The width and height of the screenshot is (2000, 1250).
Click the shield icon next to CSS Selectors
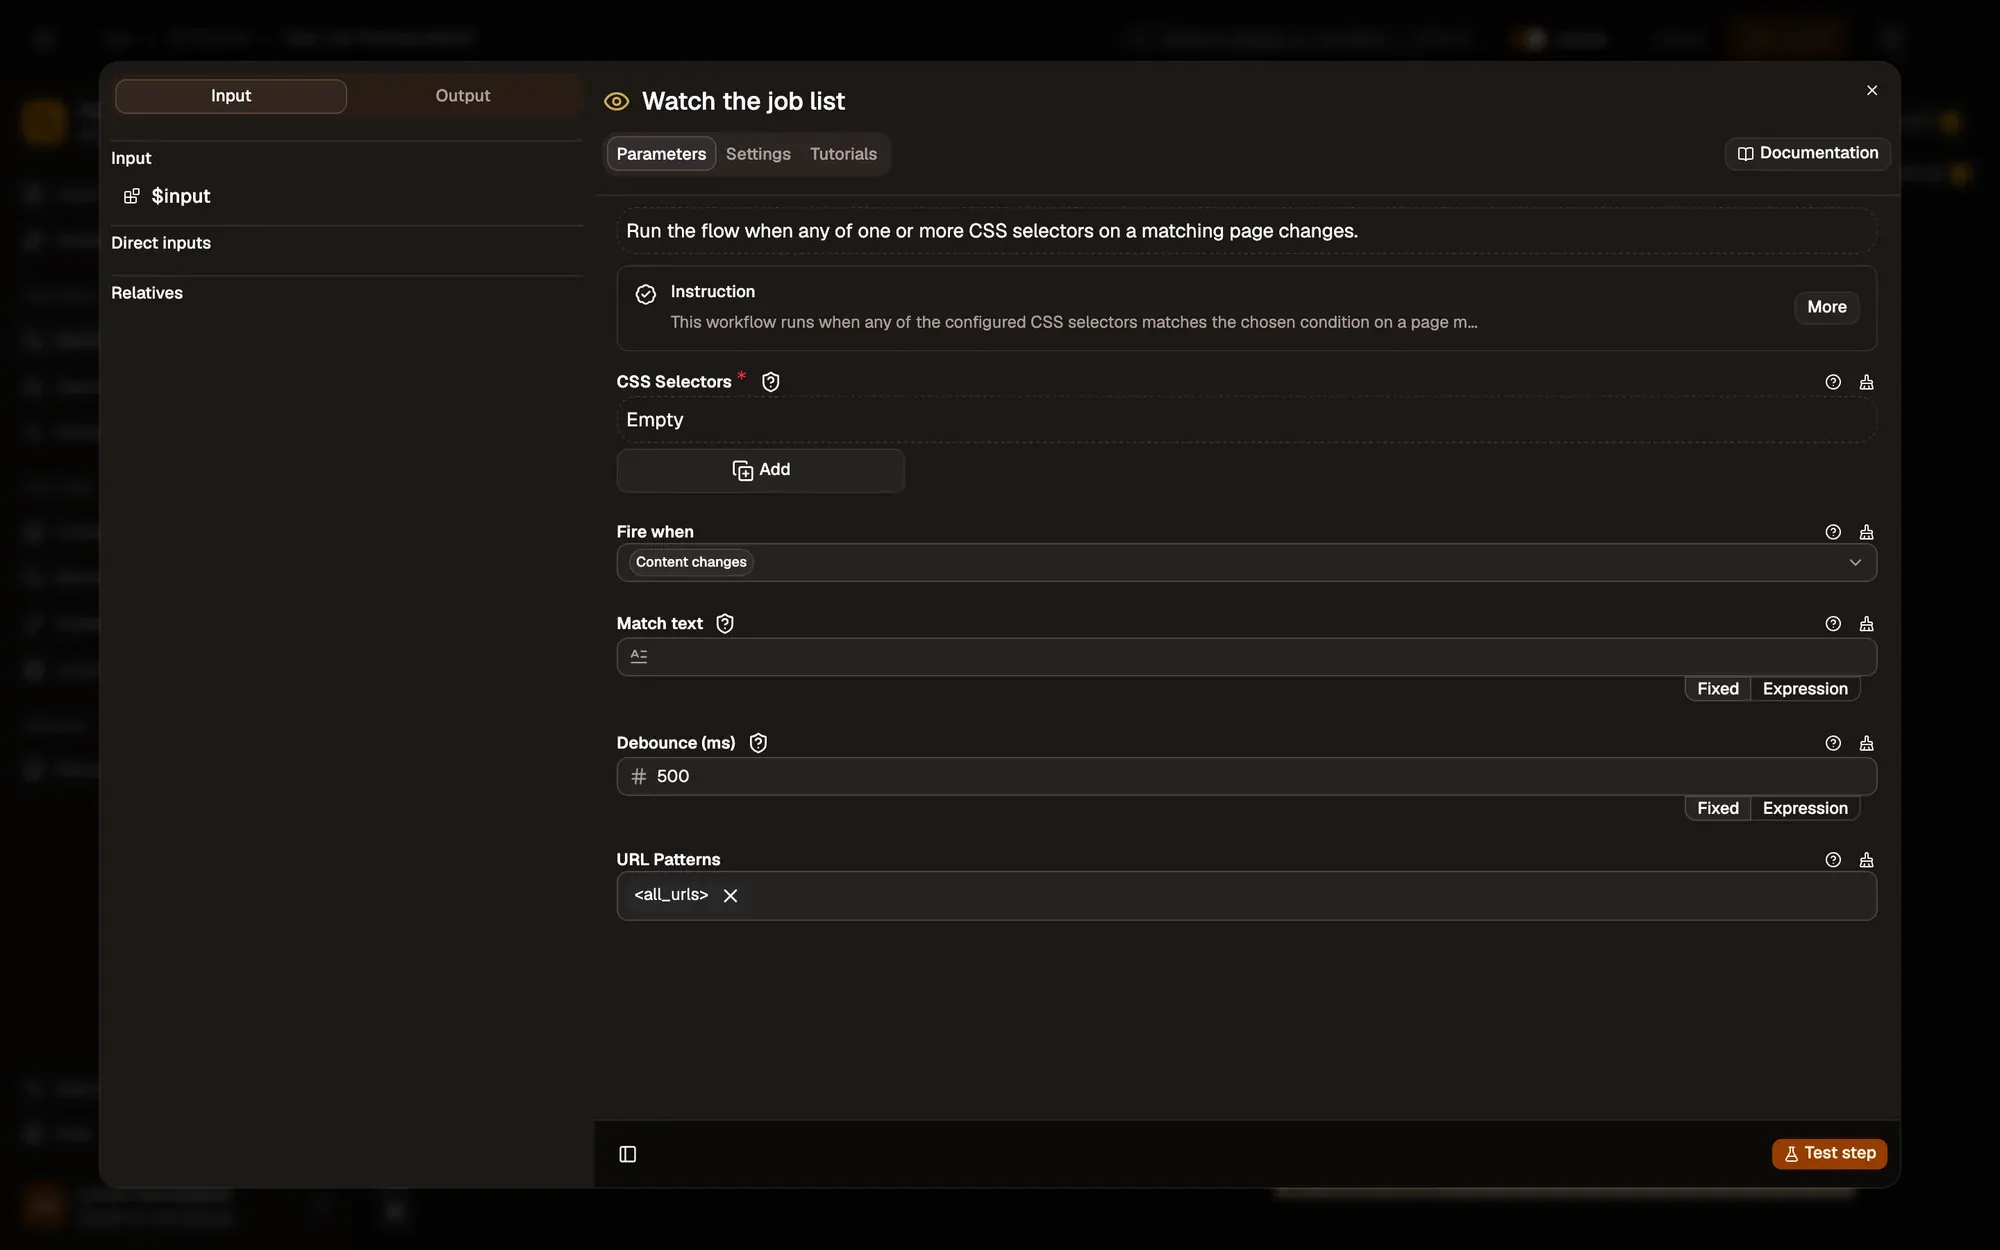point(770,382)
